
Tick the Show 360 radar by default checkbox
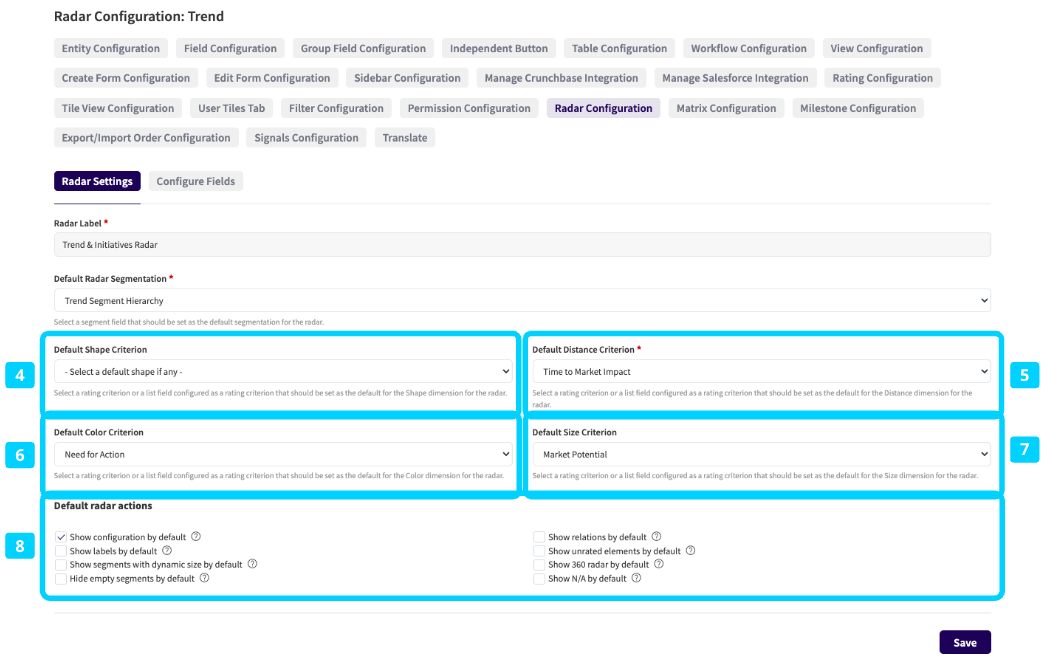coord(539,564)
